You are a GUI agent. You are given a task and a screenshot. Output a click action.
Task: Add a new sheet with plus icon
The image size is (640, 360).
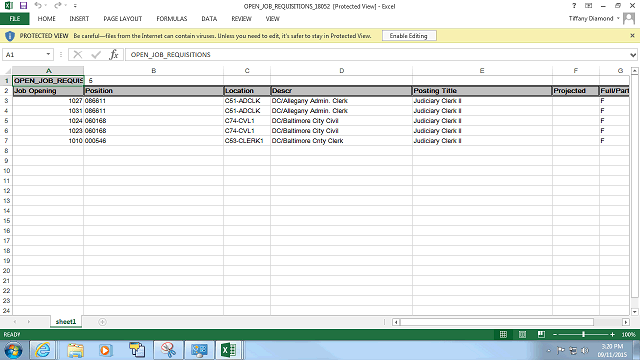click(x=102, y=322)
